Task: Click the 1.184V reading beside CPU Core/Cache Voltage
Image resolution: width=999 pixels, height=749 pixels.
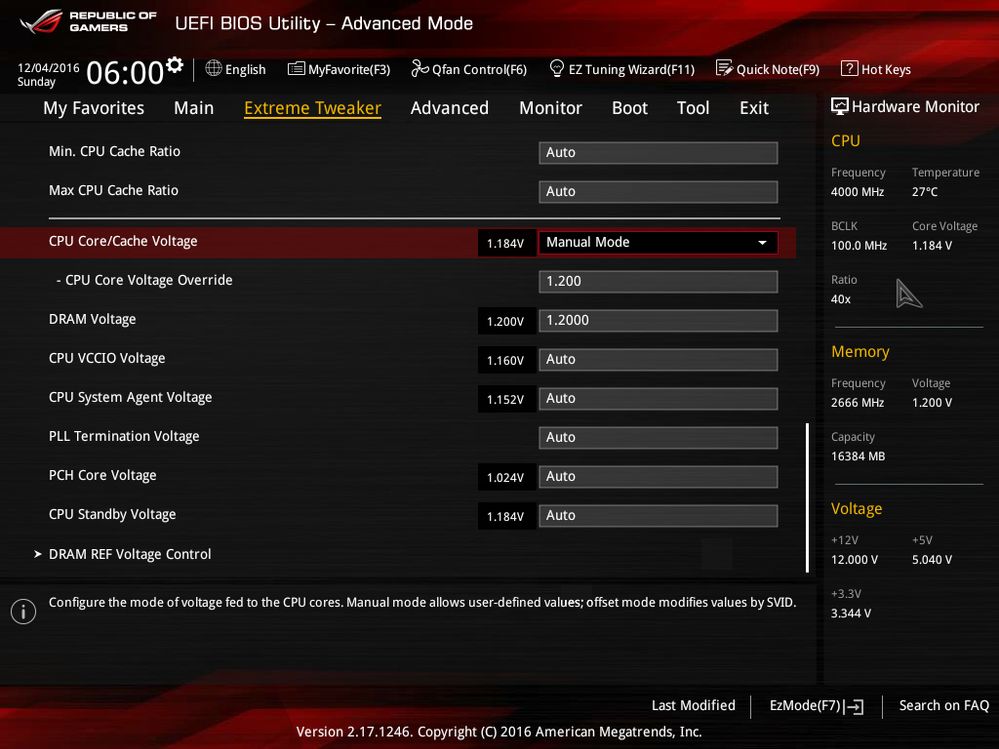Action: 506,243
